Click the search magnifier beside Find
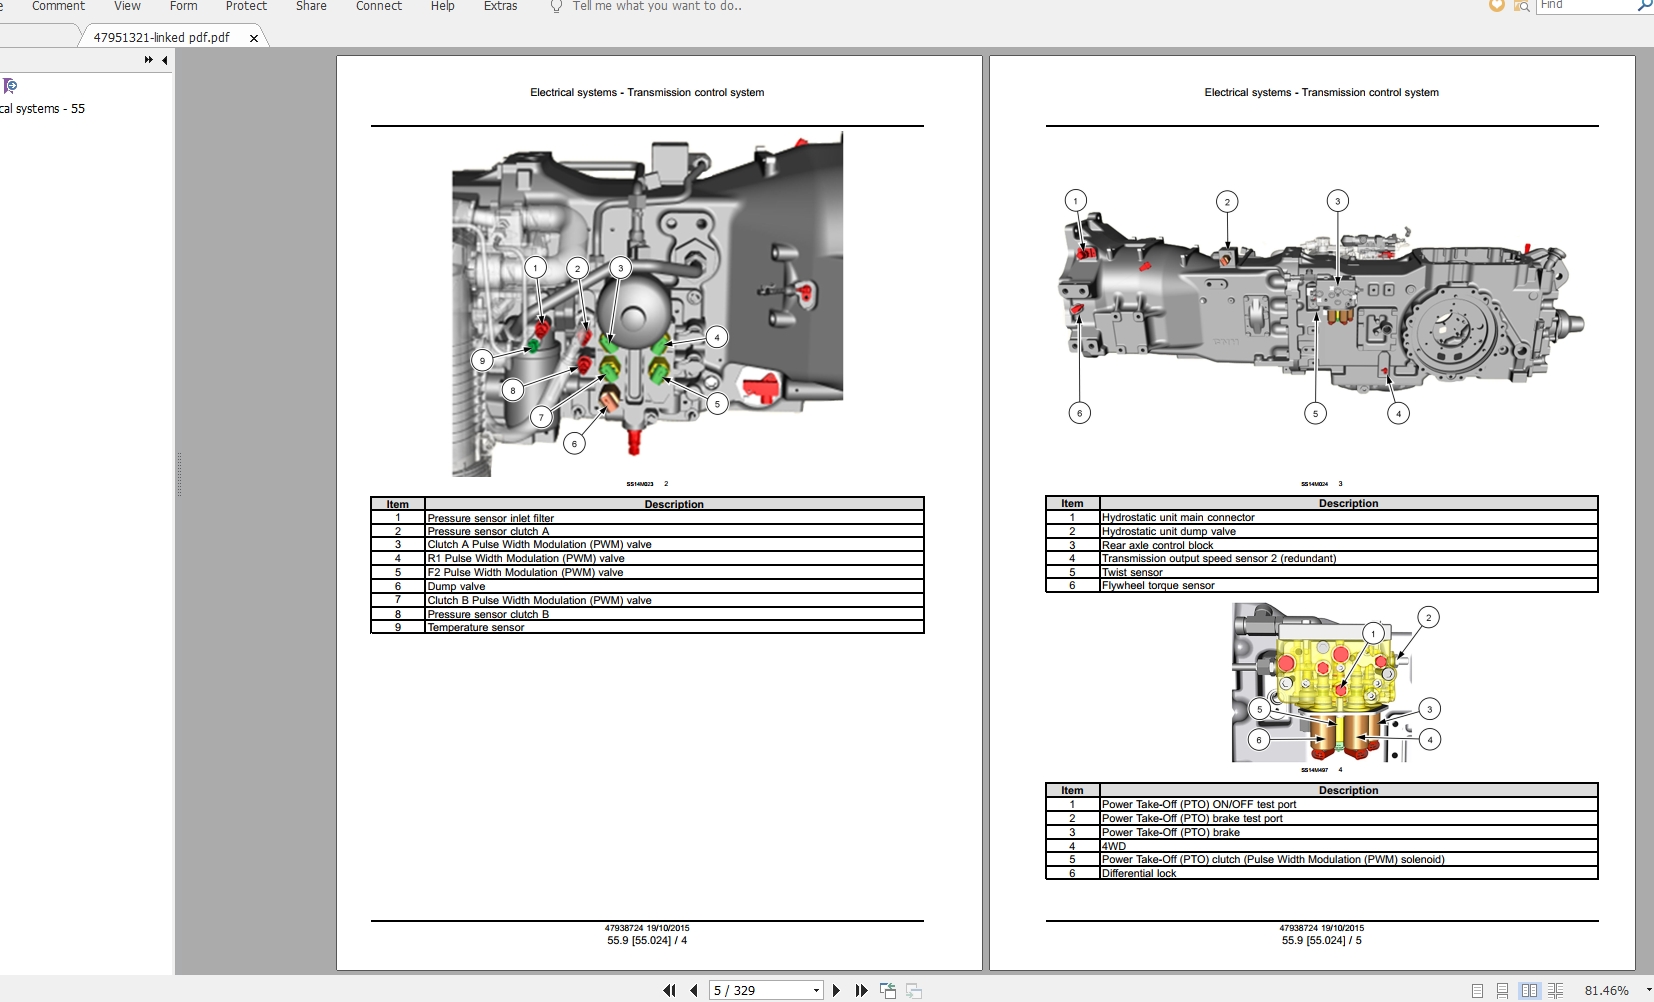 [x=1645, y=5]
